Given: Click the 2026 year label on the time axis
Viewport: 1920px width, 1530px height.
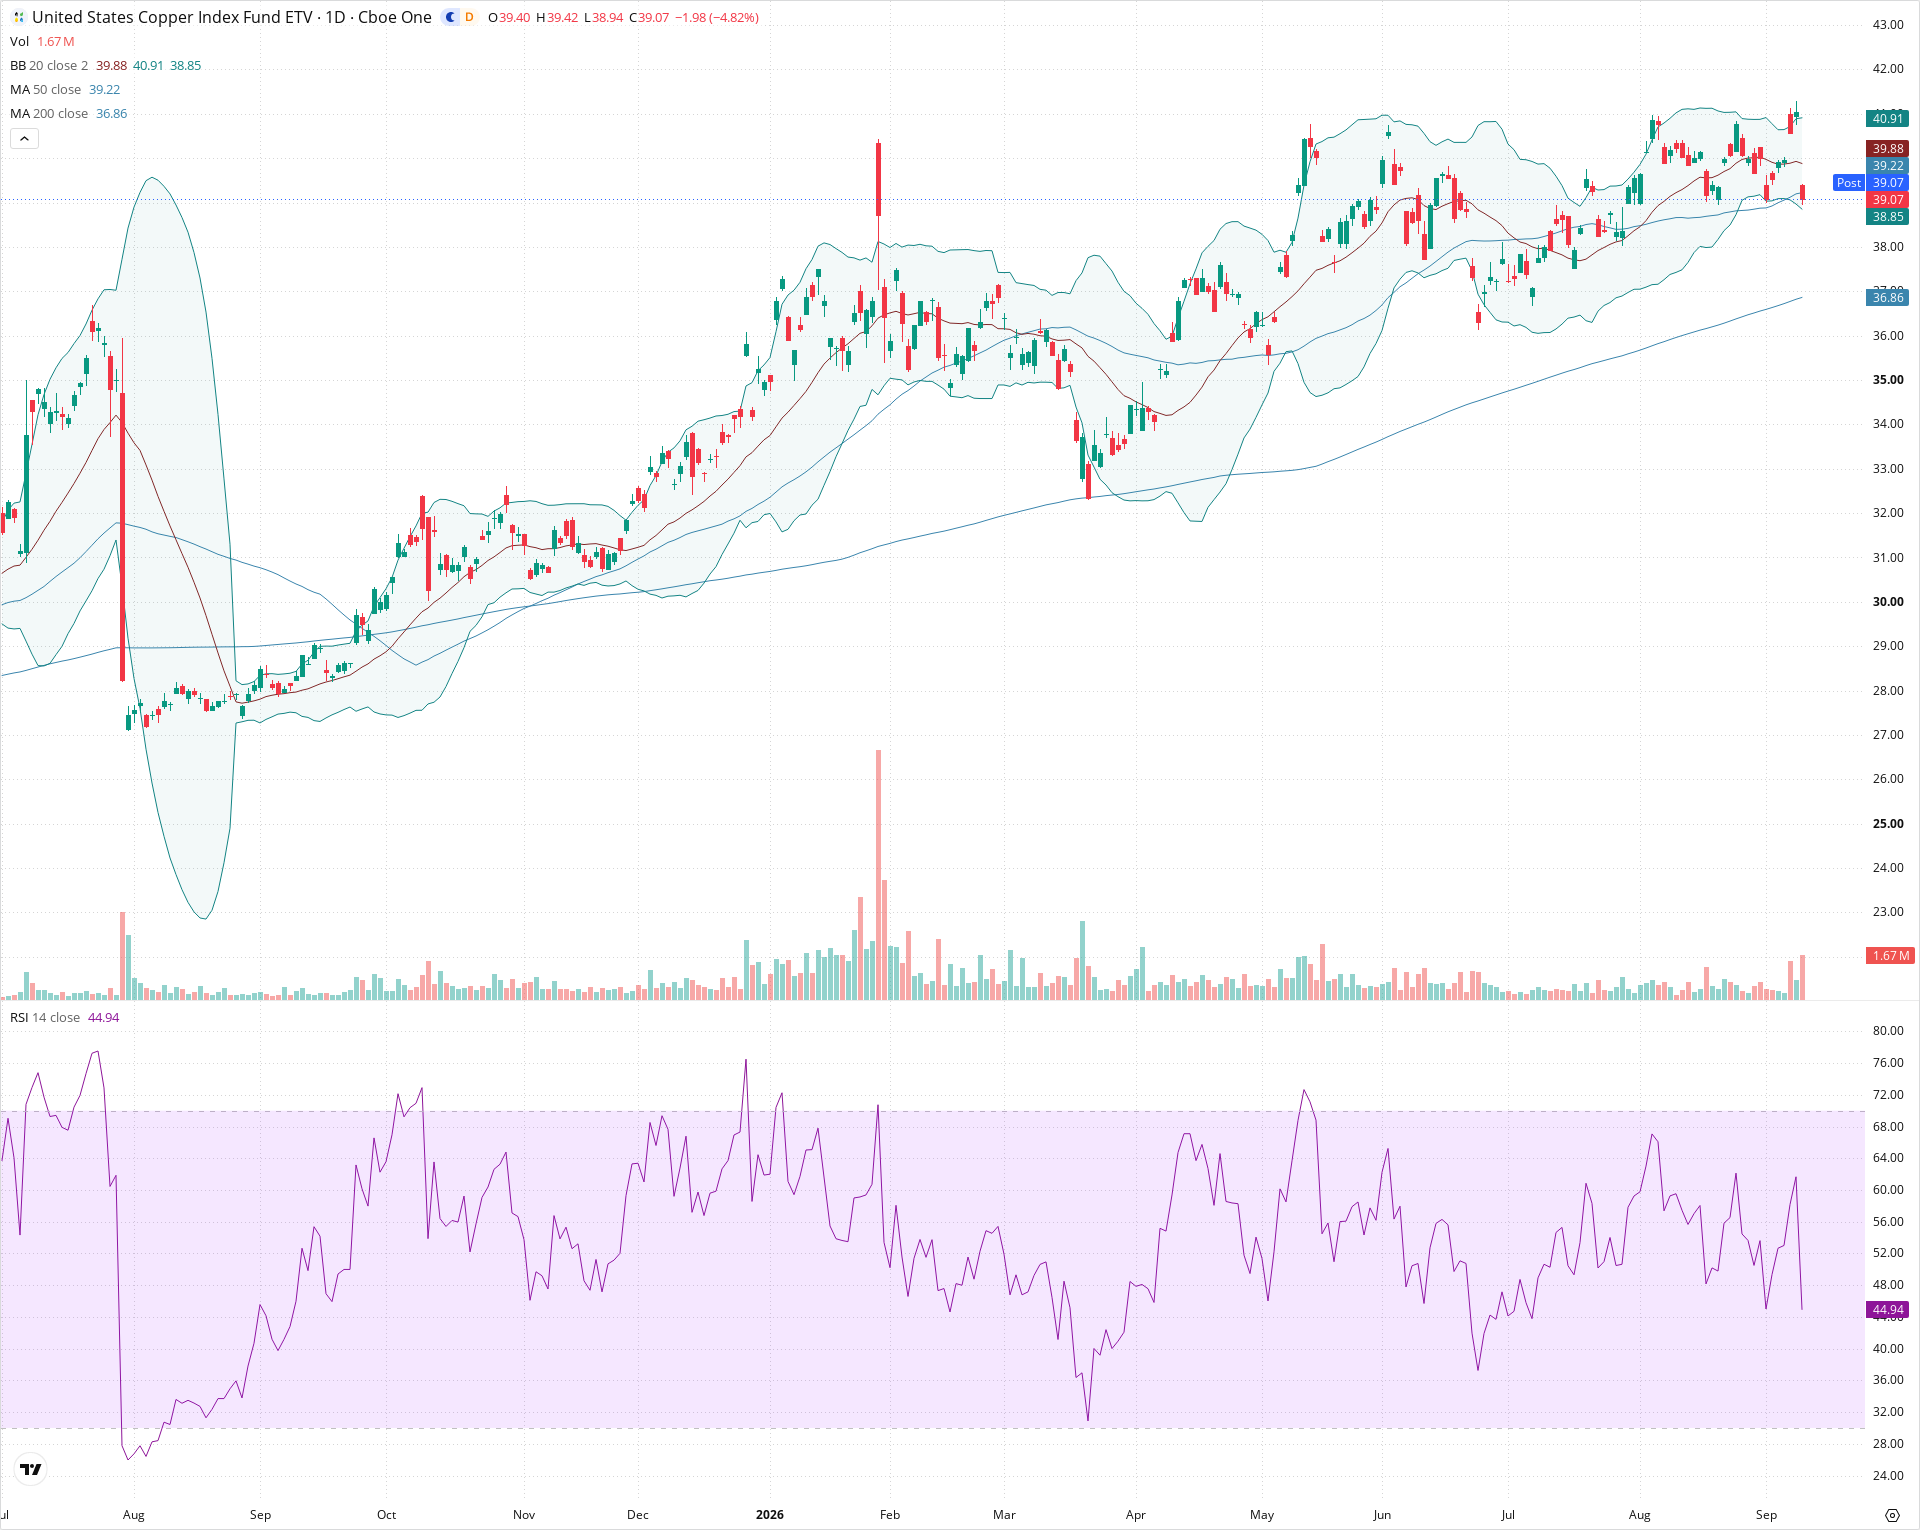Looking at the screenshot, I should coord(770,1515).
